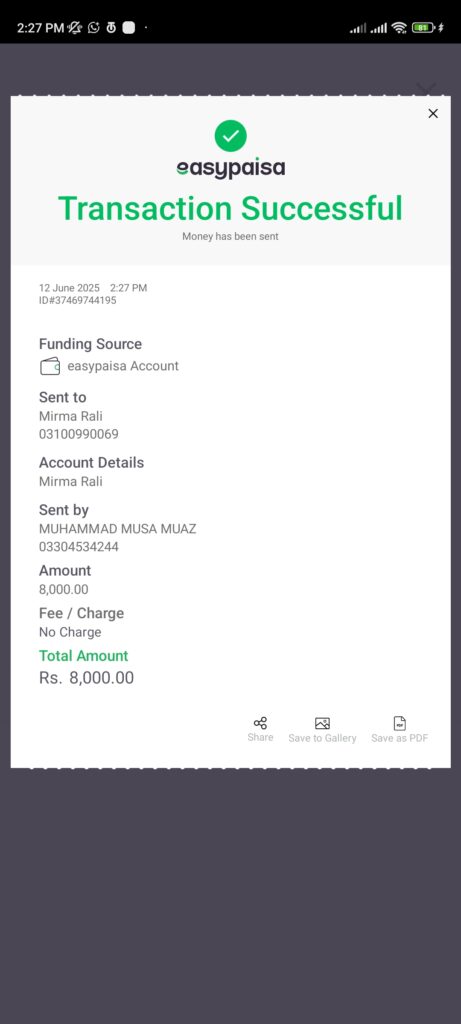Tap the transaction ID number
Image resolution: width=461 pixels, height=1024 pixels.
tap(78, 300)
